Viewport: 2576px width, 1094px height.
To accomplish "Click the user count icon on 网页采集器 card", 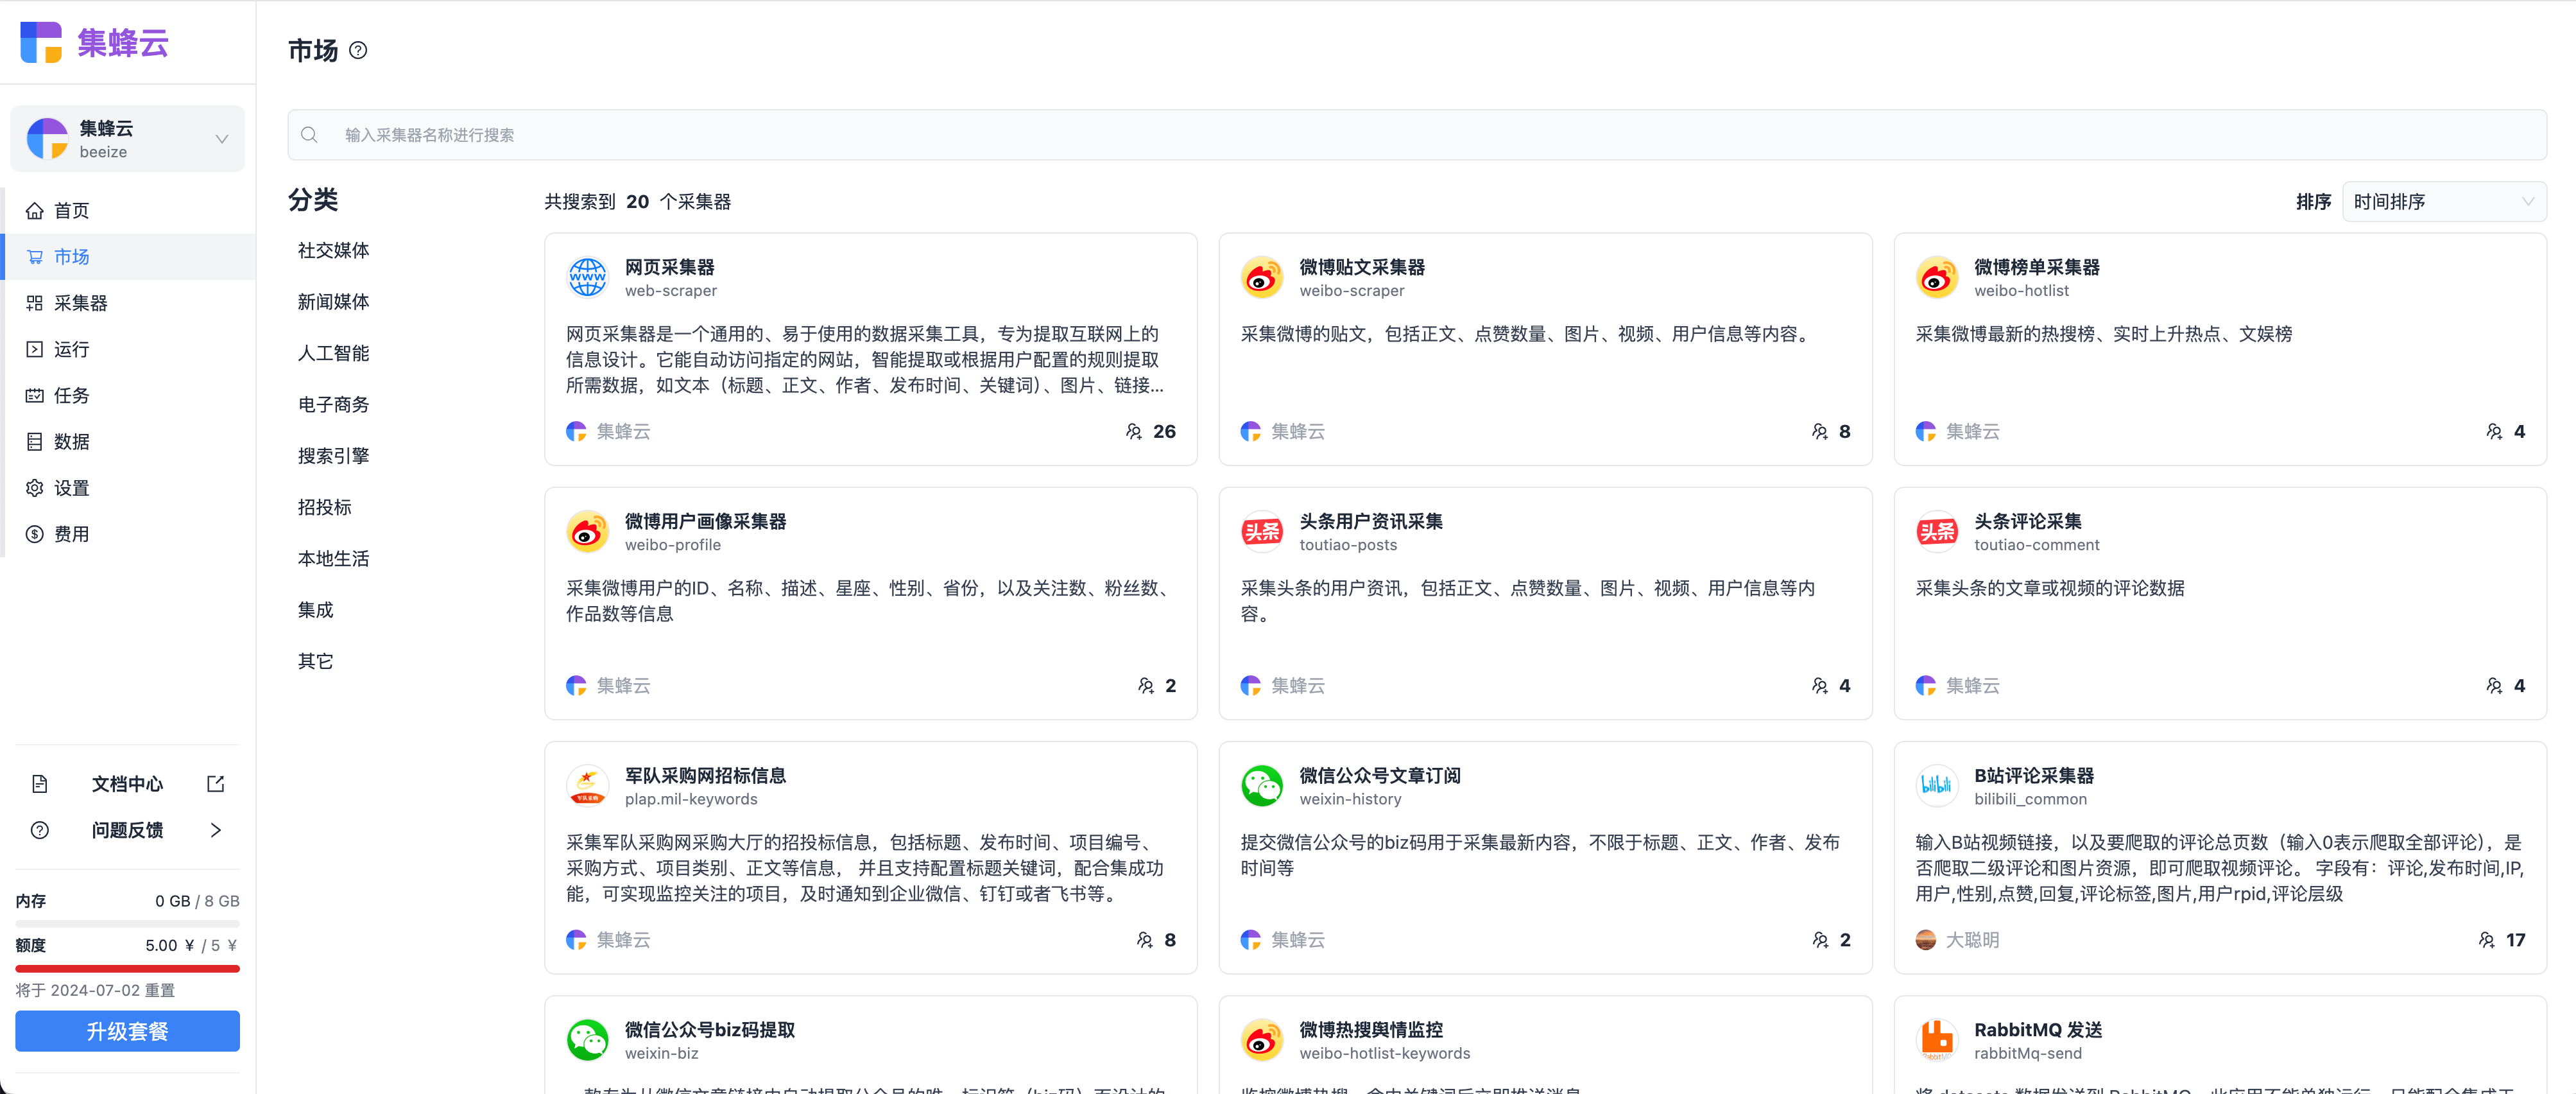I will click(x=1133, y=432).
